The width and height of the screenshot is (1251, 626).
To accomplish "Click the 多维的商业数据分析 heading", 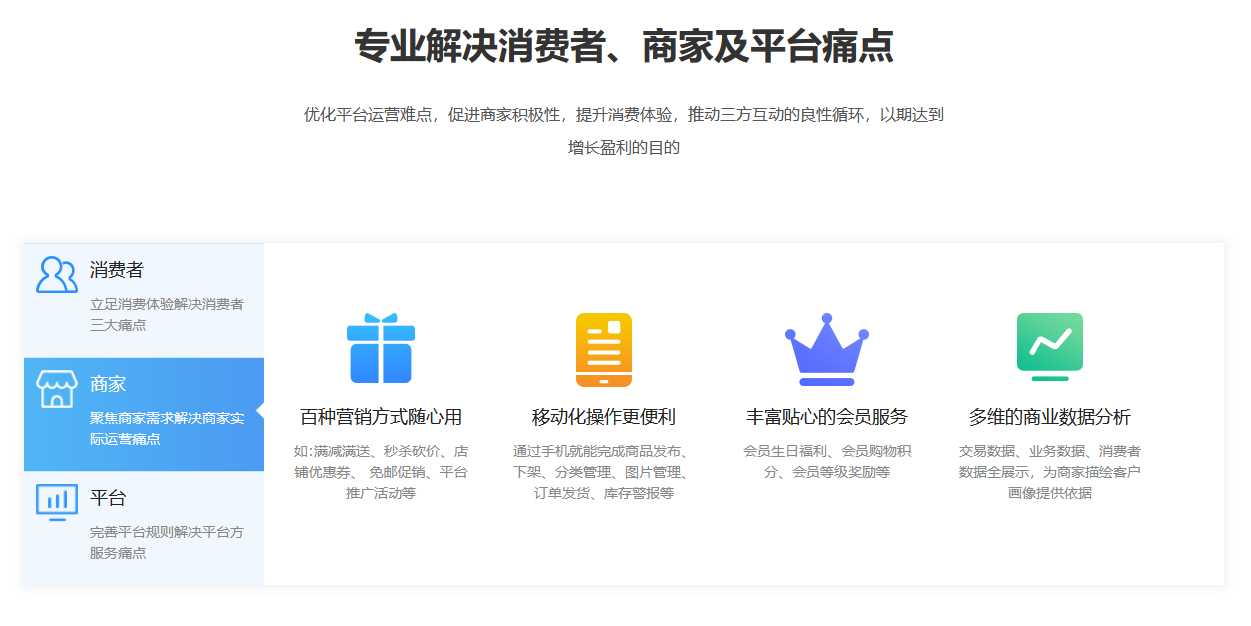I will tap(1050, 417).
